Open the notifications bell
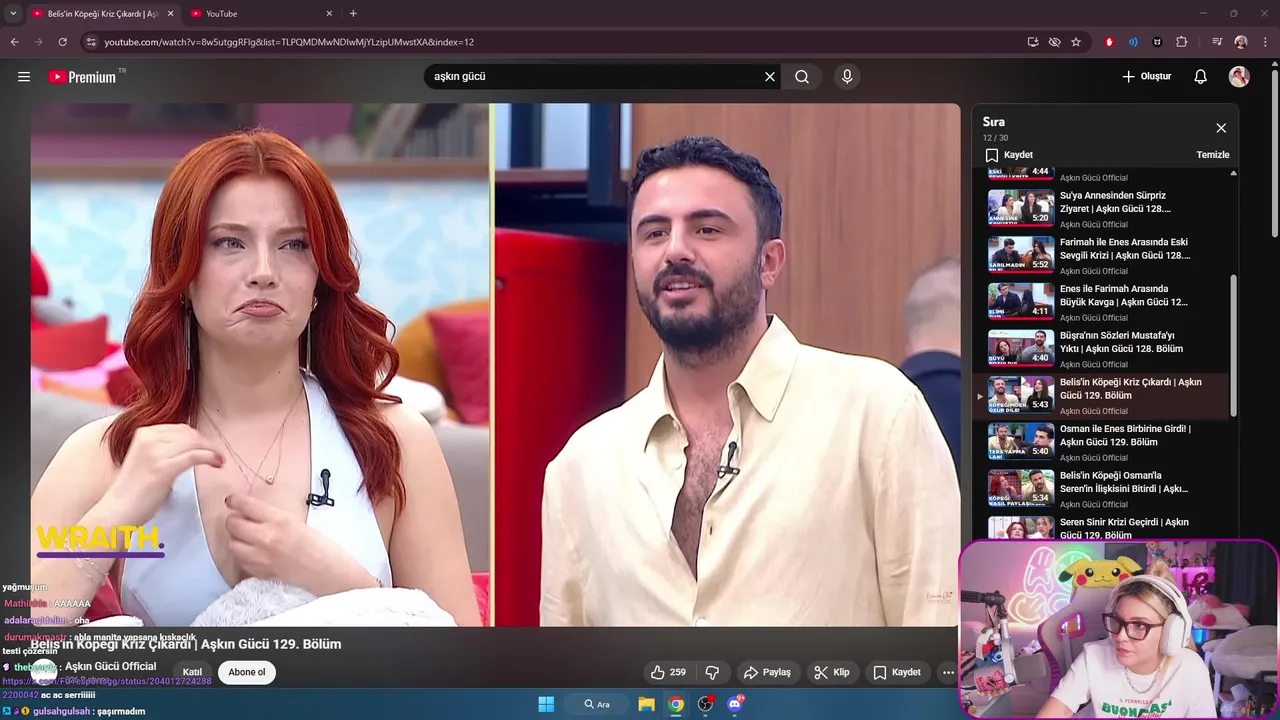 1201,77
